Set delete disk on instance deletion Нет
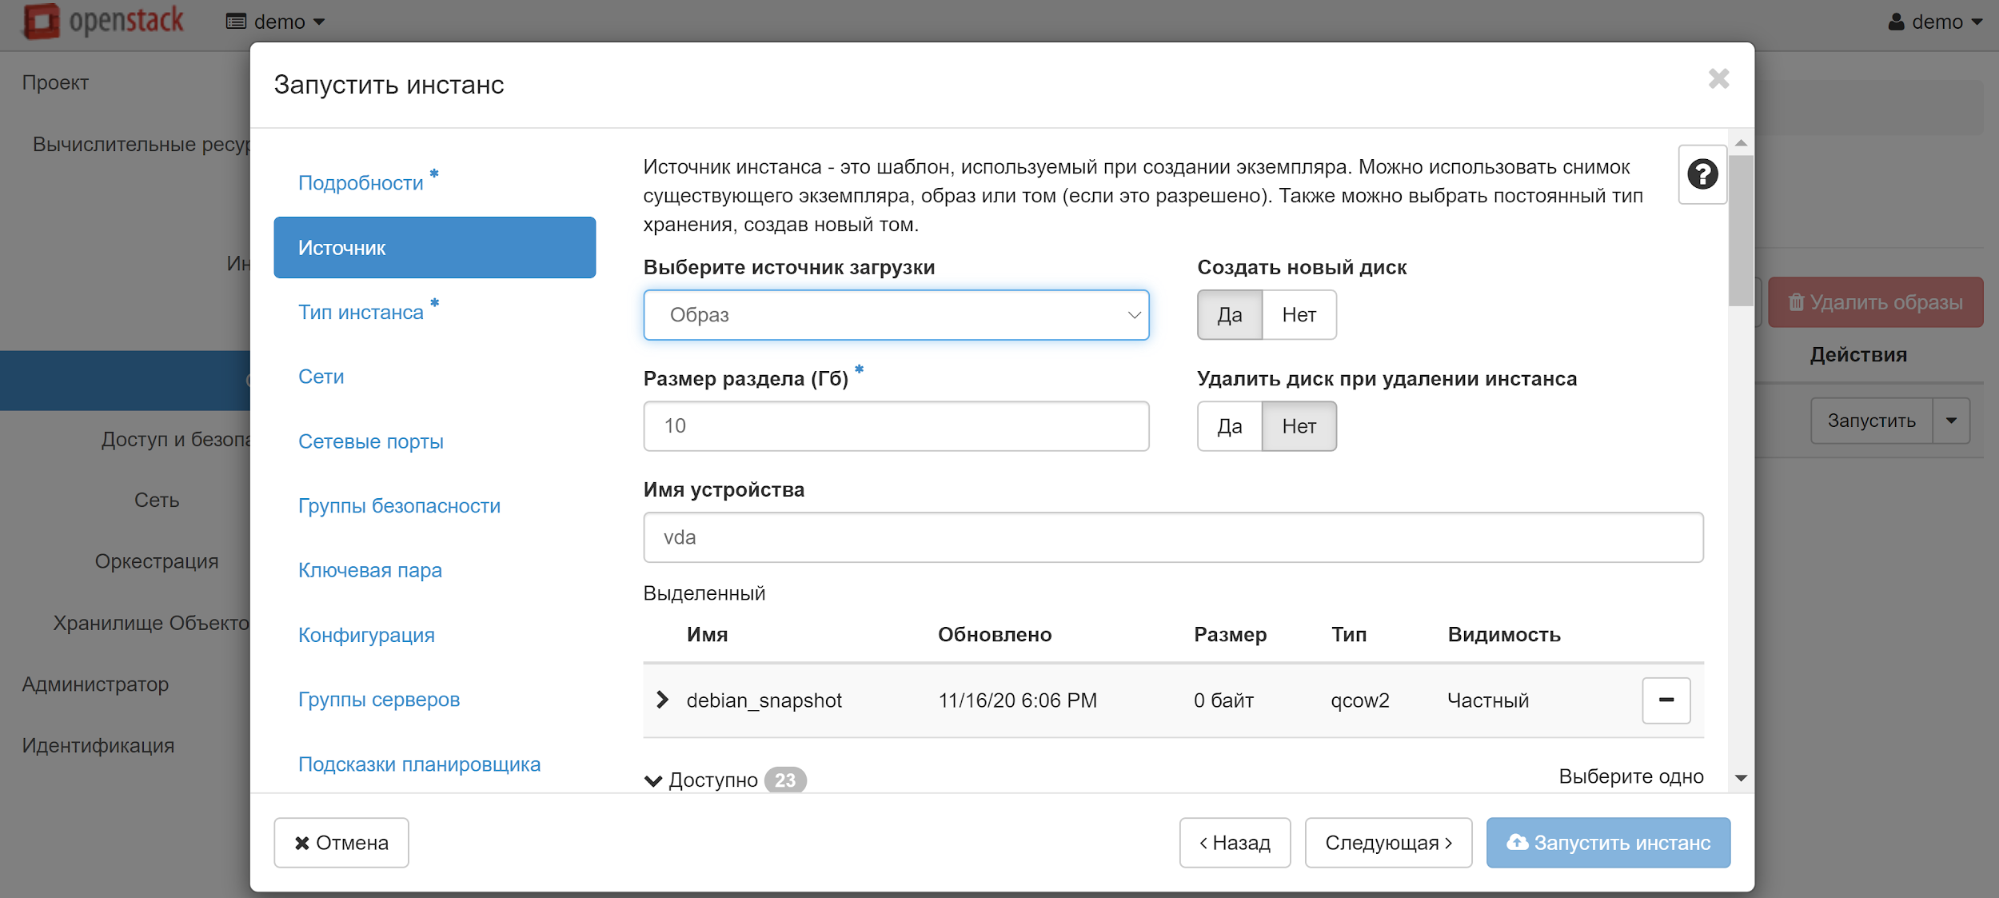Viewport: 1999px width, 898px height. tap(1299, 426)
